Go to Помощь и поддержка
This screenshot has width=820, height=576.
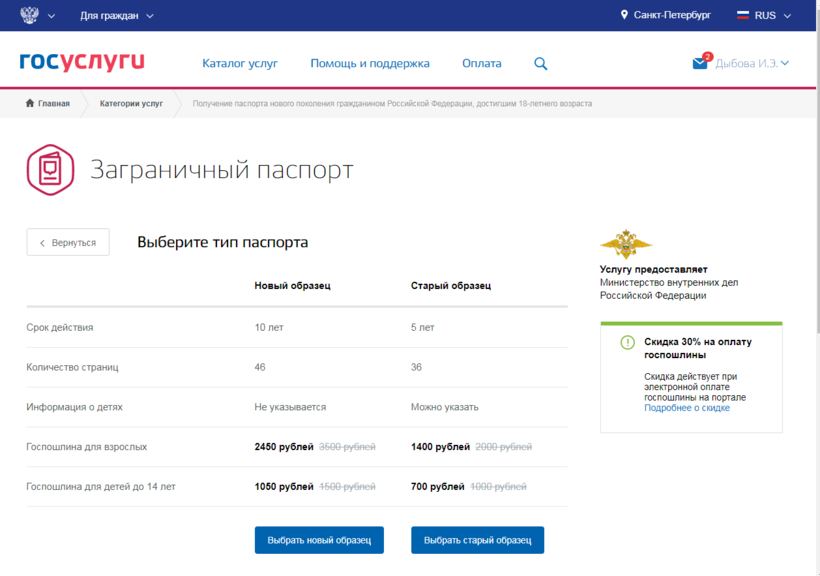tap(370, 64)
